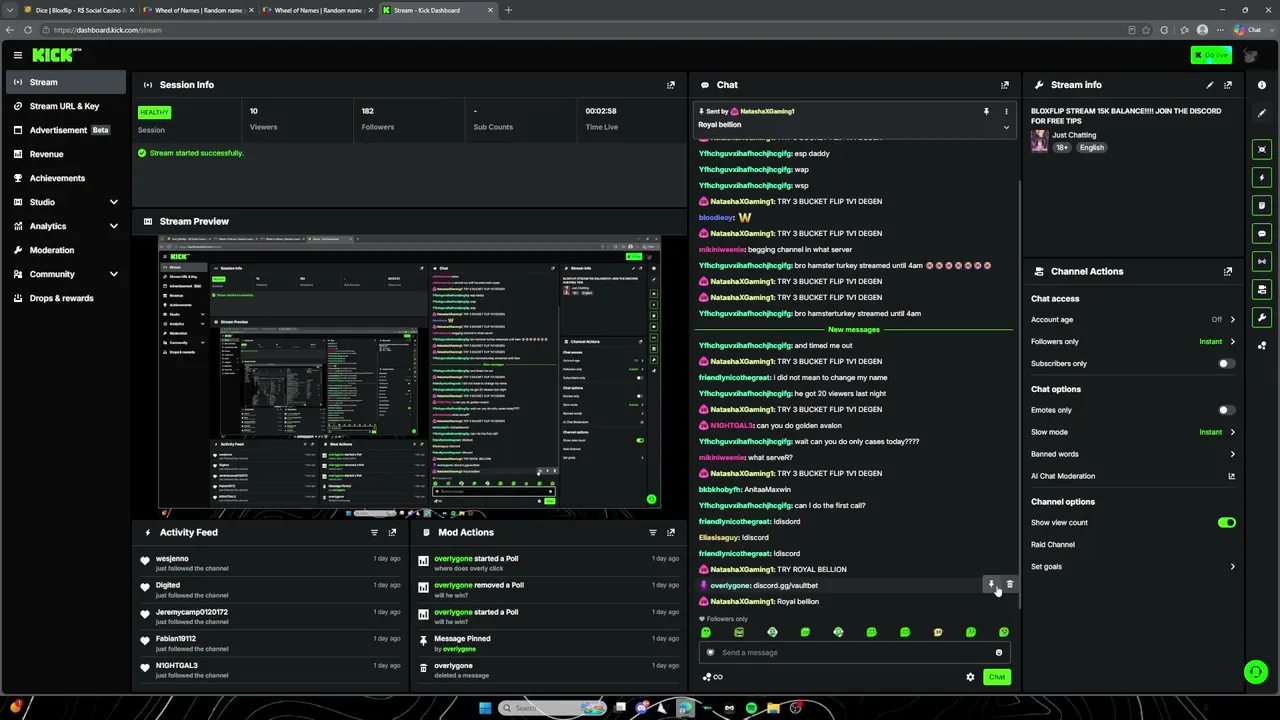The image size is (1280, 720).
Task: Open the green support headset button
Action: [x=1256, y=672]
